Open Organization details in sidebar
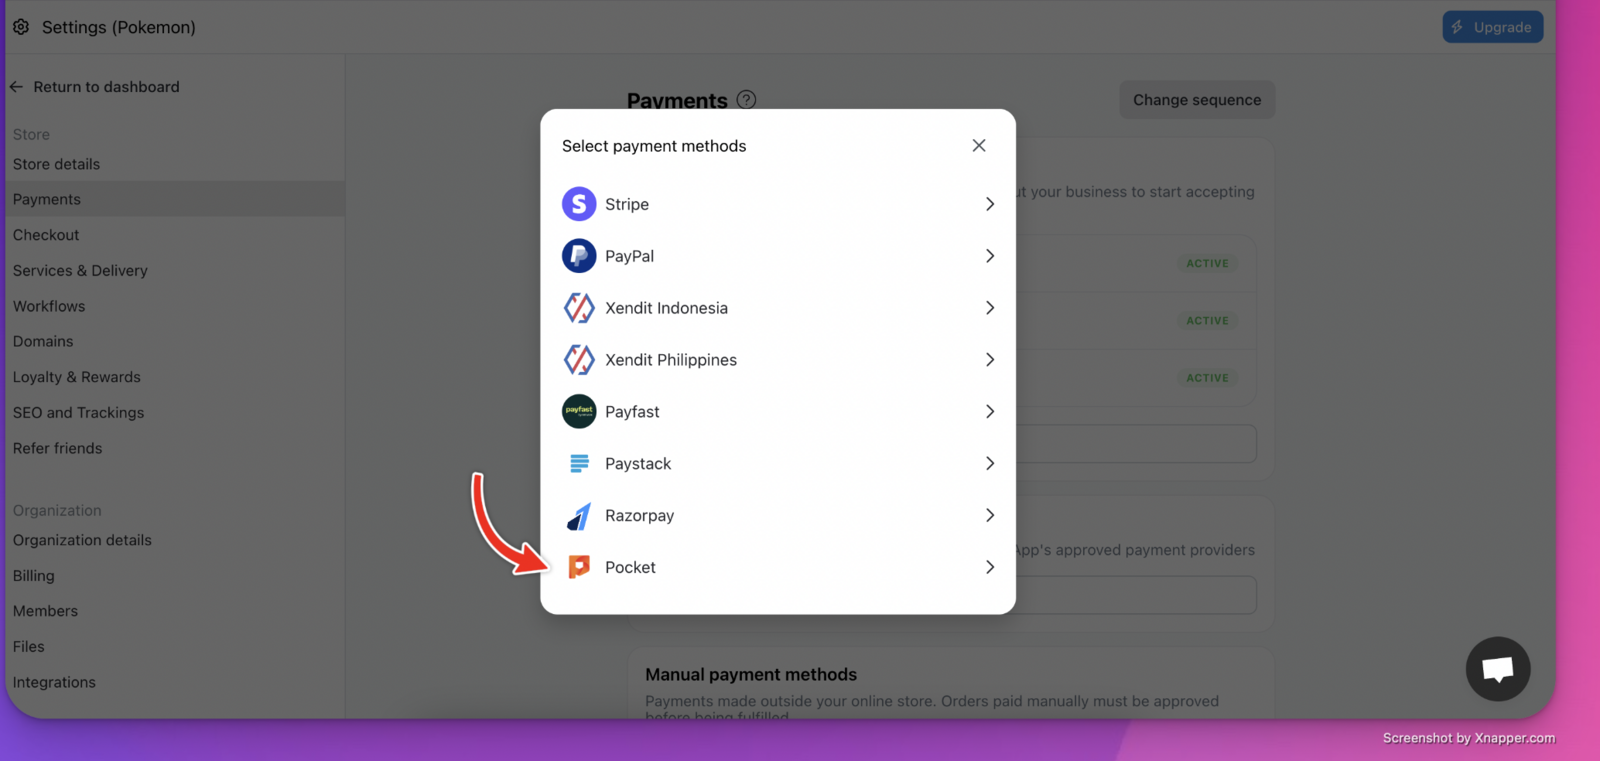 (x=82, y=540)
